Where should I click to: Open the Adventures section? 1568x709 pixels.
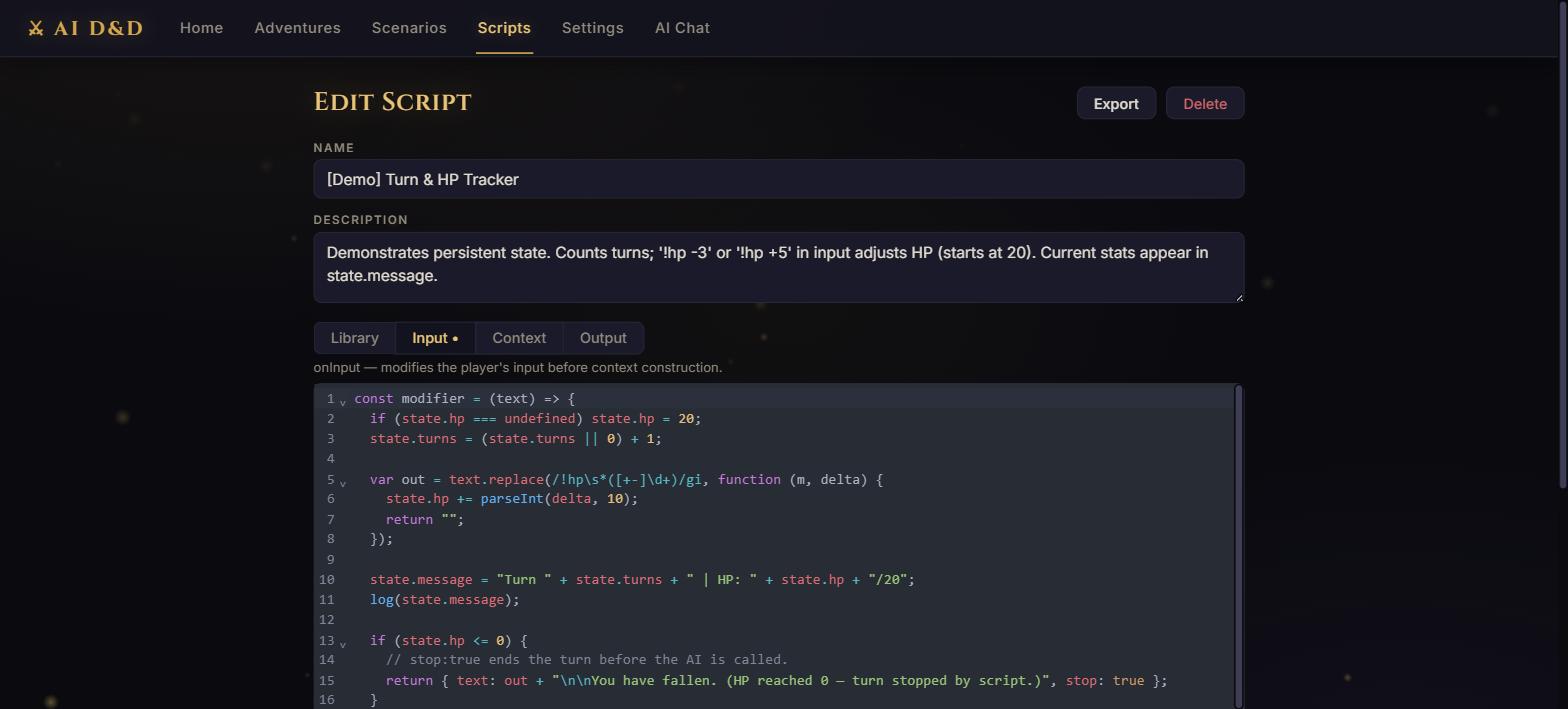(x=297, y=28)
